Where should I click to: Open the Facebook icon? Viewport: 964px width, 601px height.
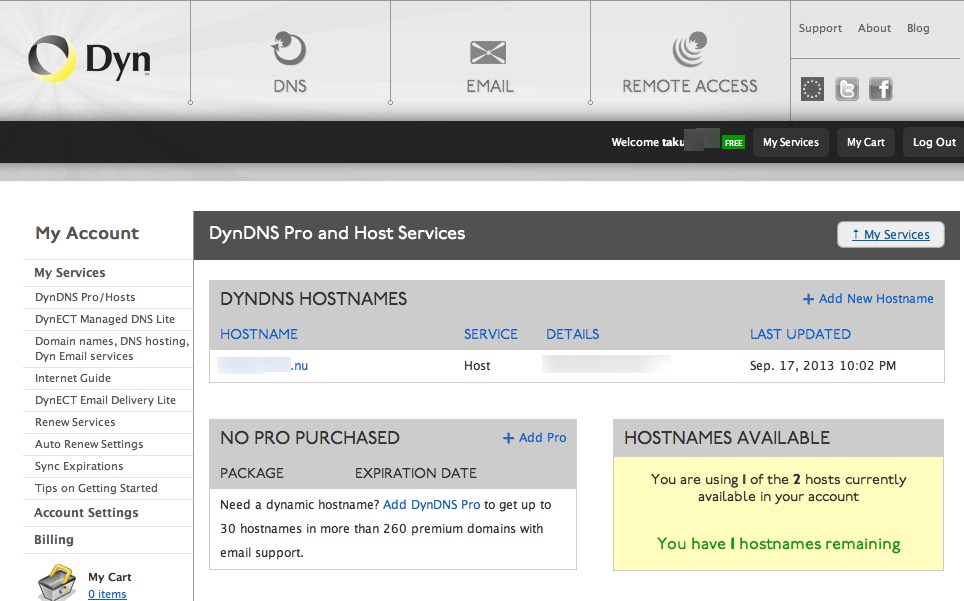point(880,89)
